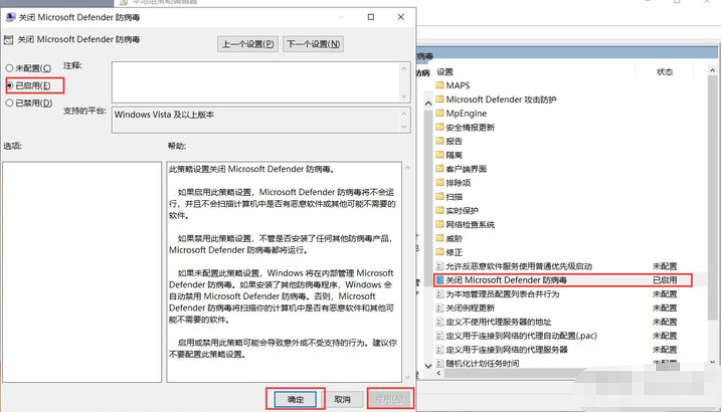Click the MpEngine folder icon
The height and width of the screenshot is (412, 722).
coord(439,114)
